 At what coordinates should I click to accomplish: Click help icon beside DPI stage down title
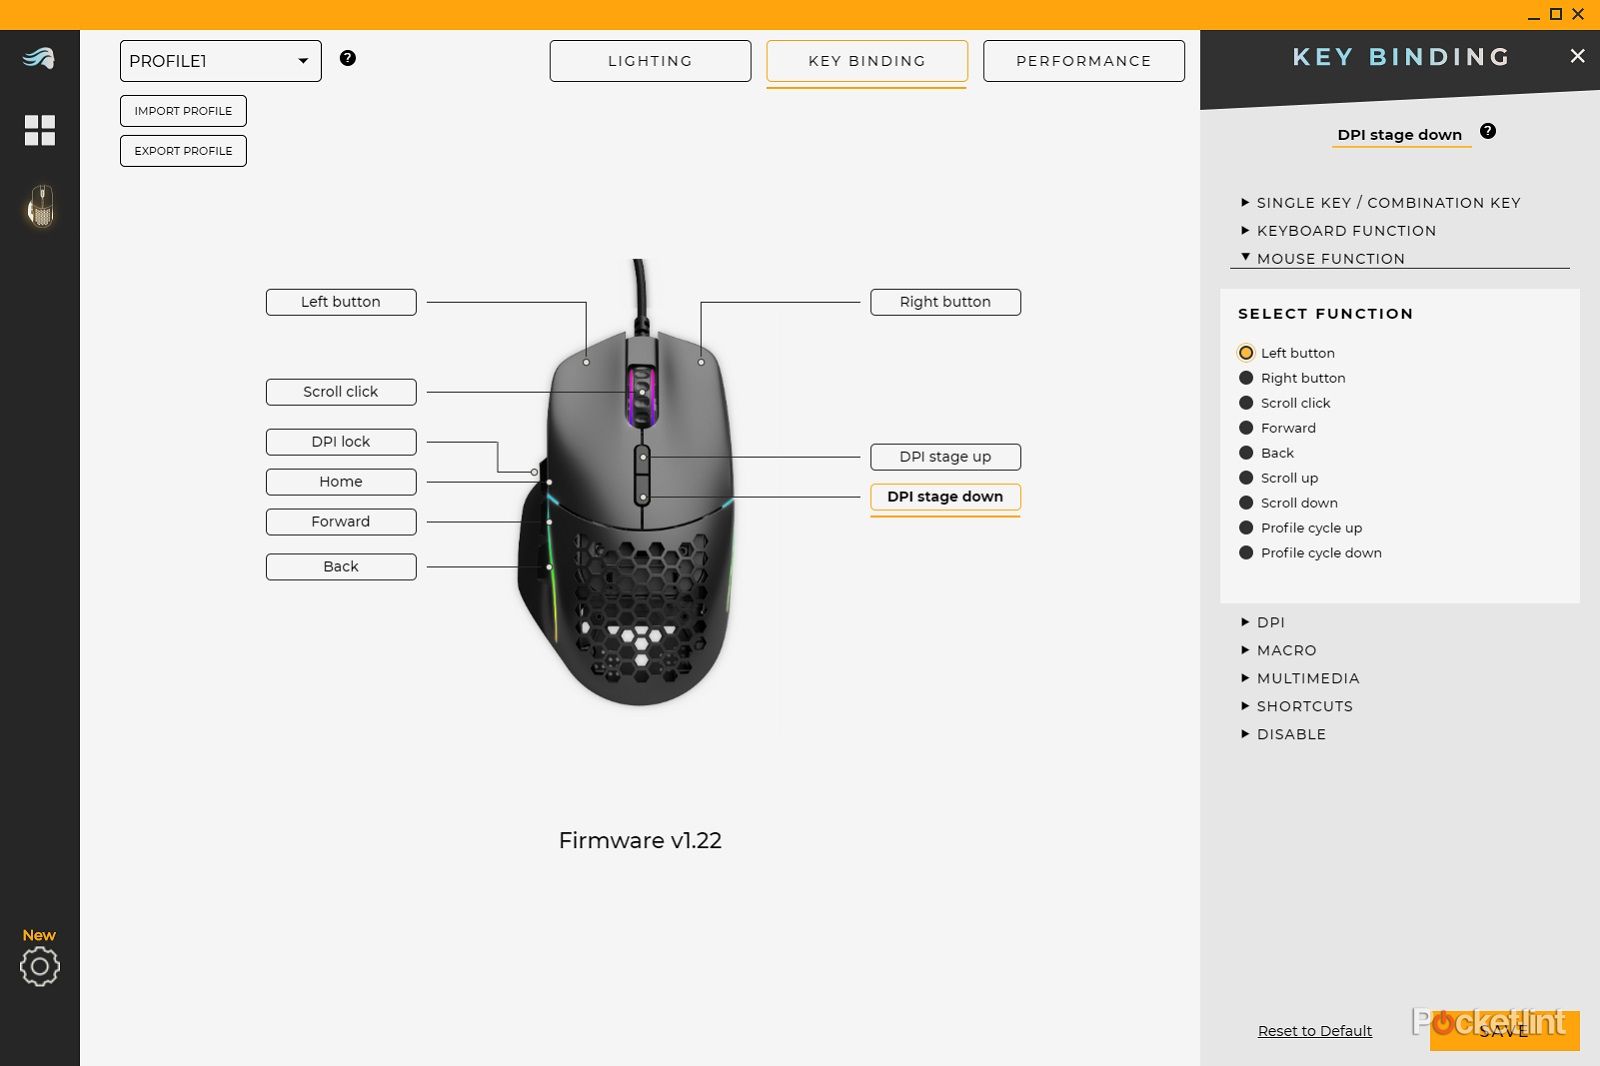click(1488, 131)
